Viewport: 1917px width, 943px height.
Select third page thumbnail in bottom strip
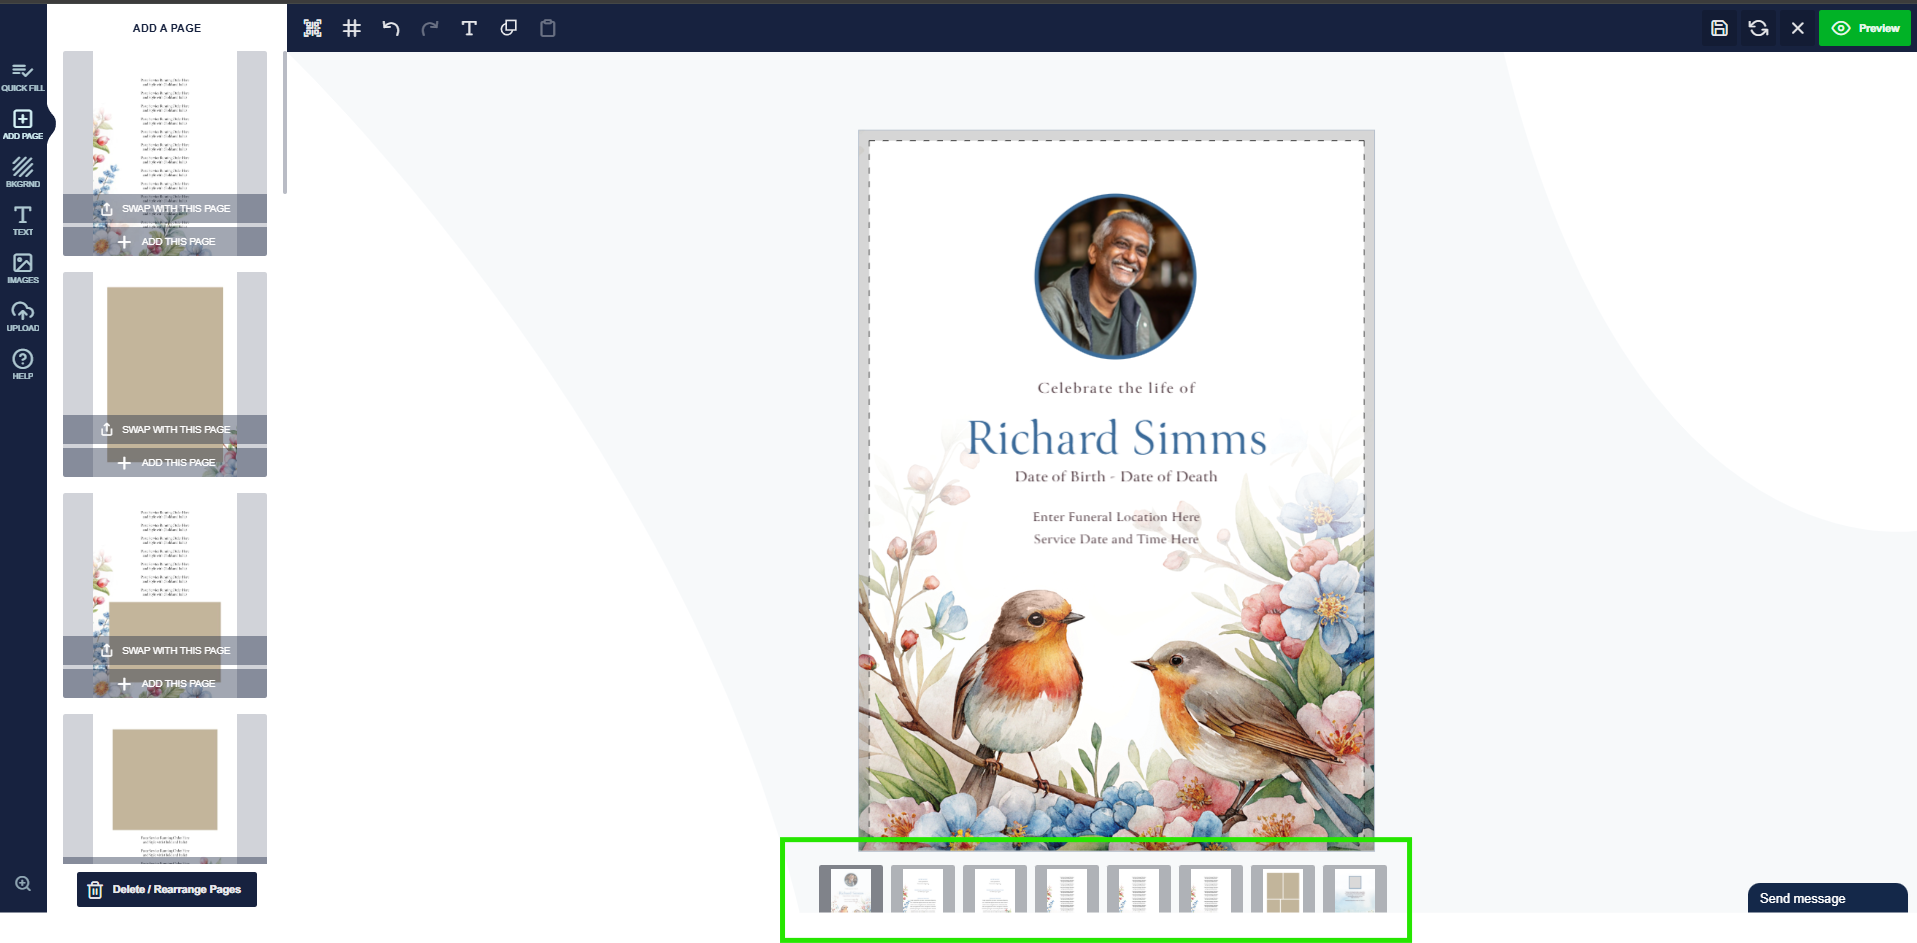click(x=995, y=889)
